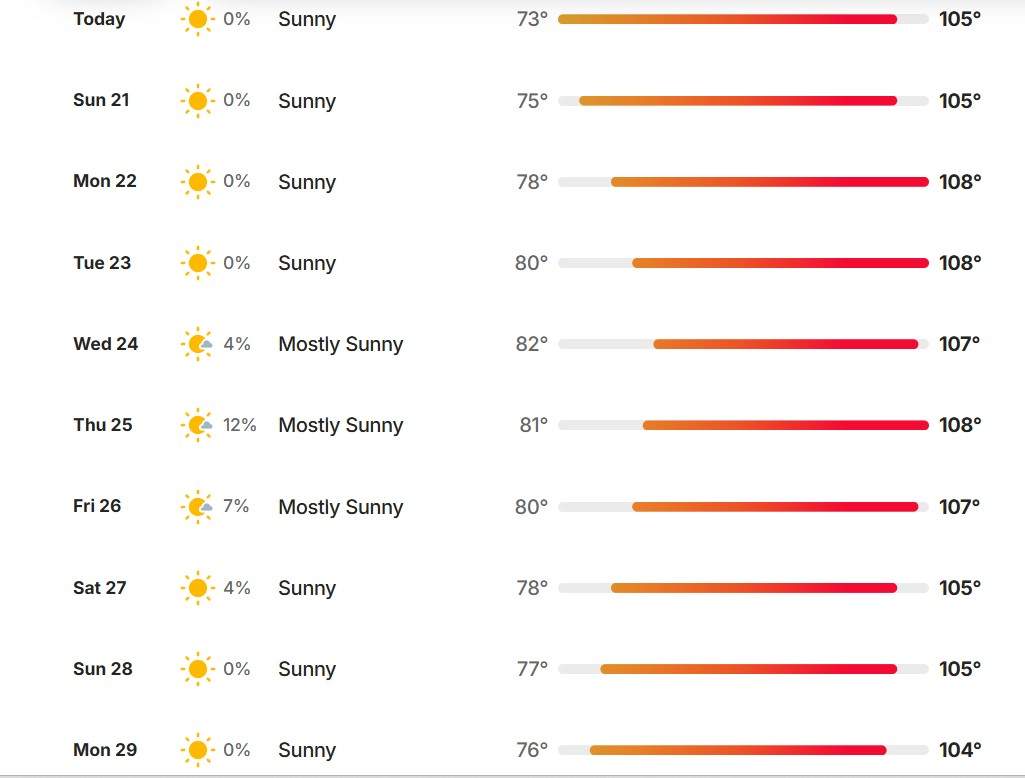The height and width of the screenshot is (778, 1025).
Task: Click the sunny icon for Today
Action: [197, 19]
